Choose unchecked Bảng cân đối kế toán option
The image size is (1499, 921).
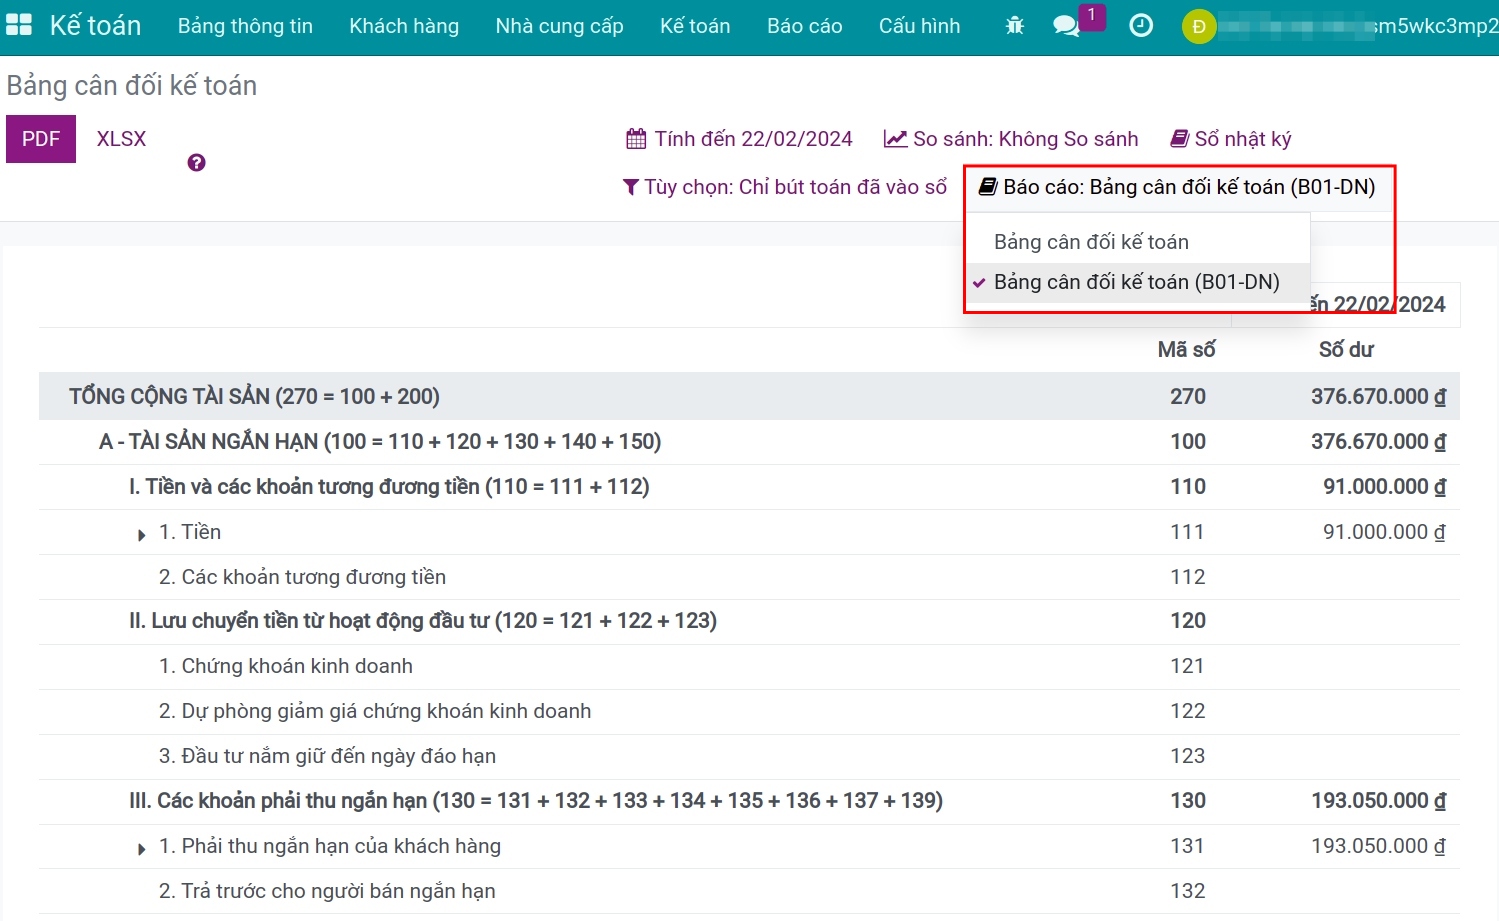click(x=1091, y=242)
